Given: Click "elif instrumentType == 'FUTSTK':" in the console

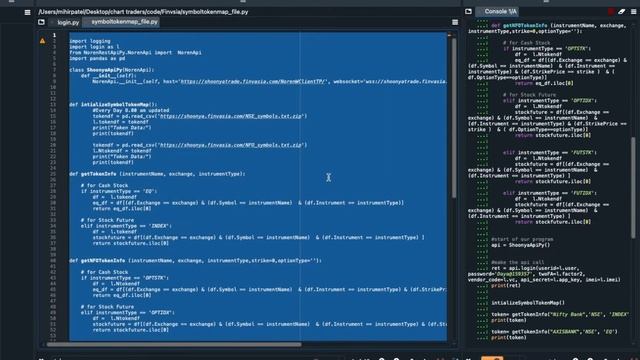Looking at the screenshot, I should 550,153.
